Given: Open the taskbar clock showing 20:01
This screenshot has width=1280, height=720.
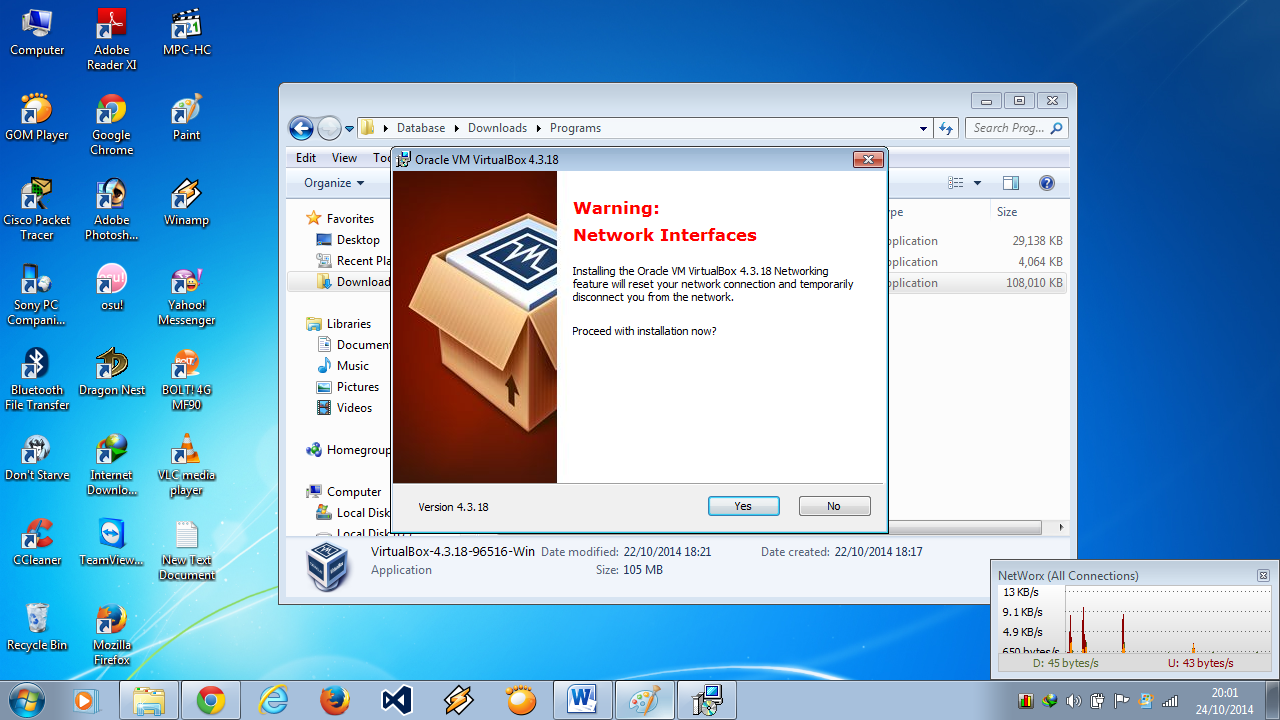Looking at the screenshot, I should tap(1224, 700).
